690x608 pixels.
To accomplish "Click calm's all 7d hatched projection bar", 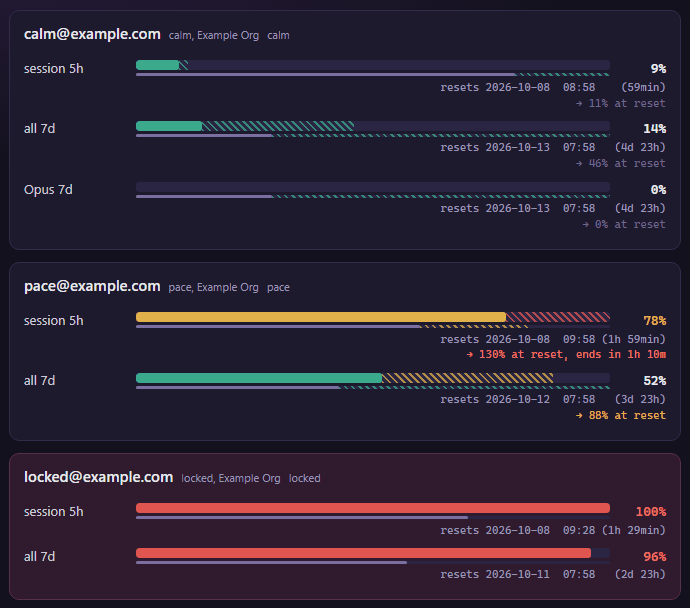I will [278, 126].
